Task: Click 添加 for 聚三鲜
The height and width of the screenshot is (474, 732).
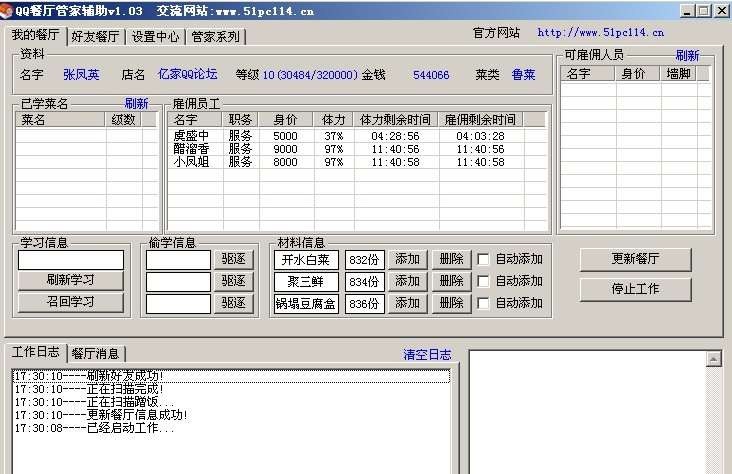Action: coord(408,281)
